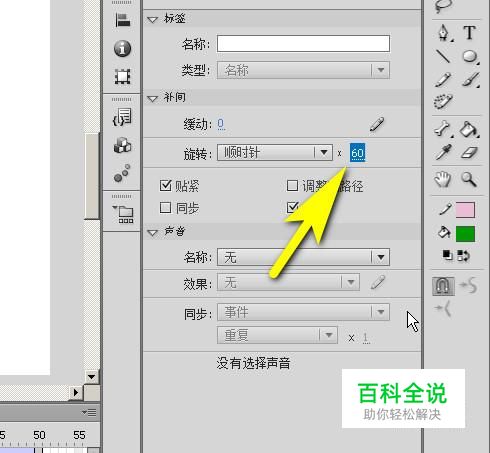
Task: Open the Components panel icon
Action: 122,145
